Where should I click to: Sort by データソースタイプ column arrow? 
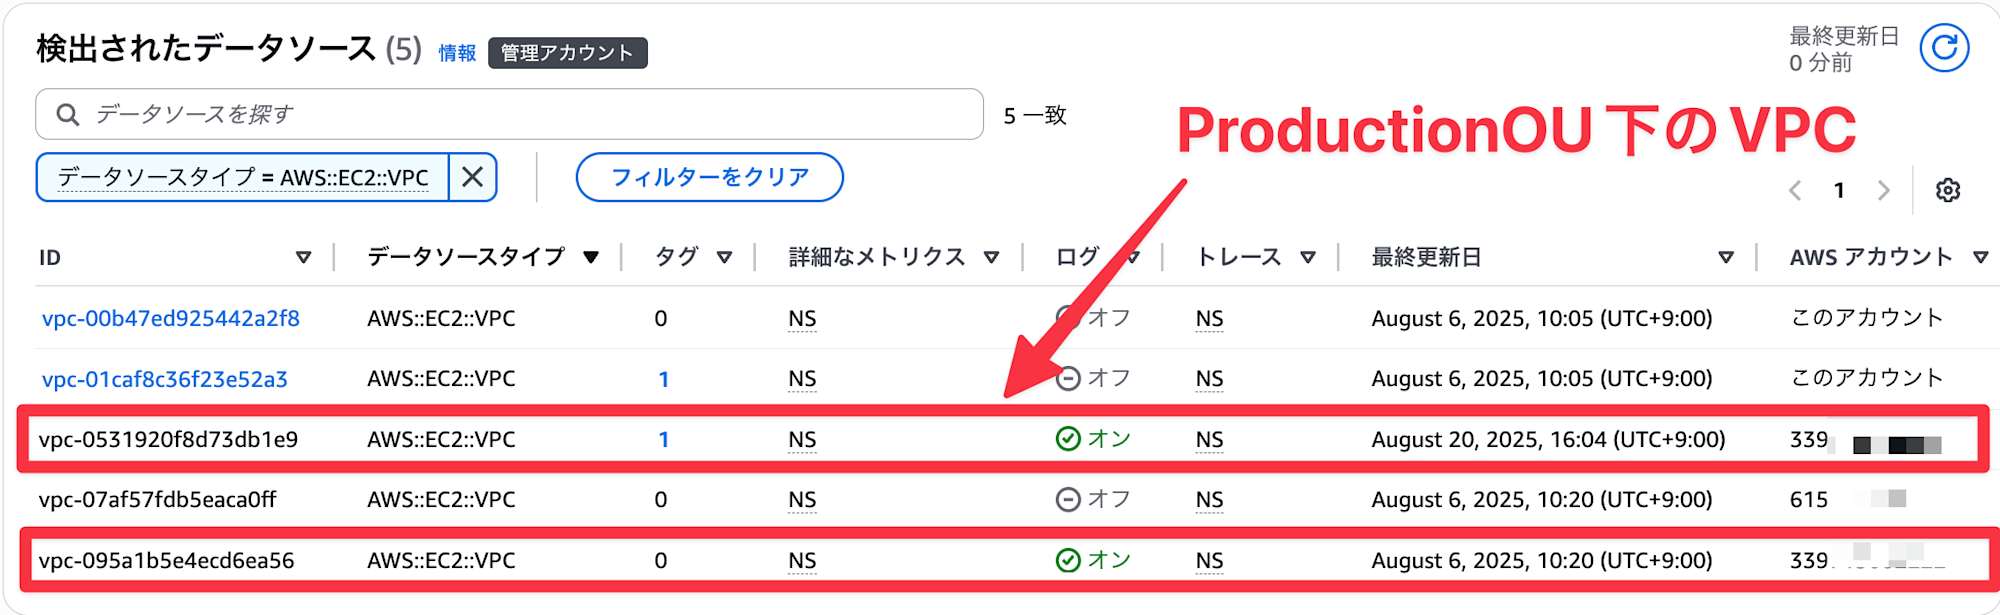(x=591, y=258)
